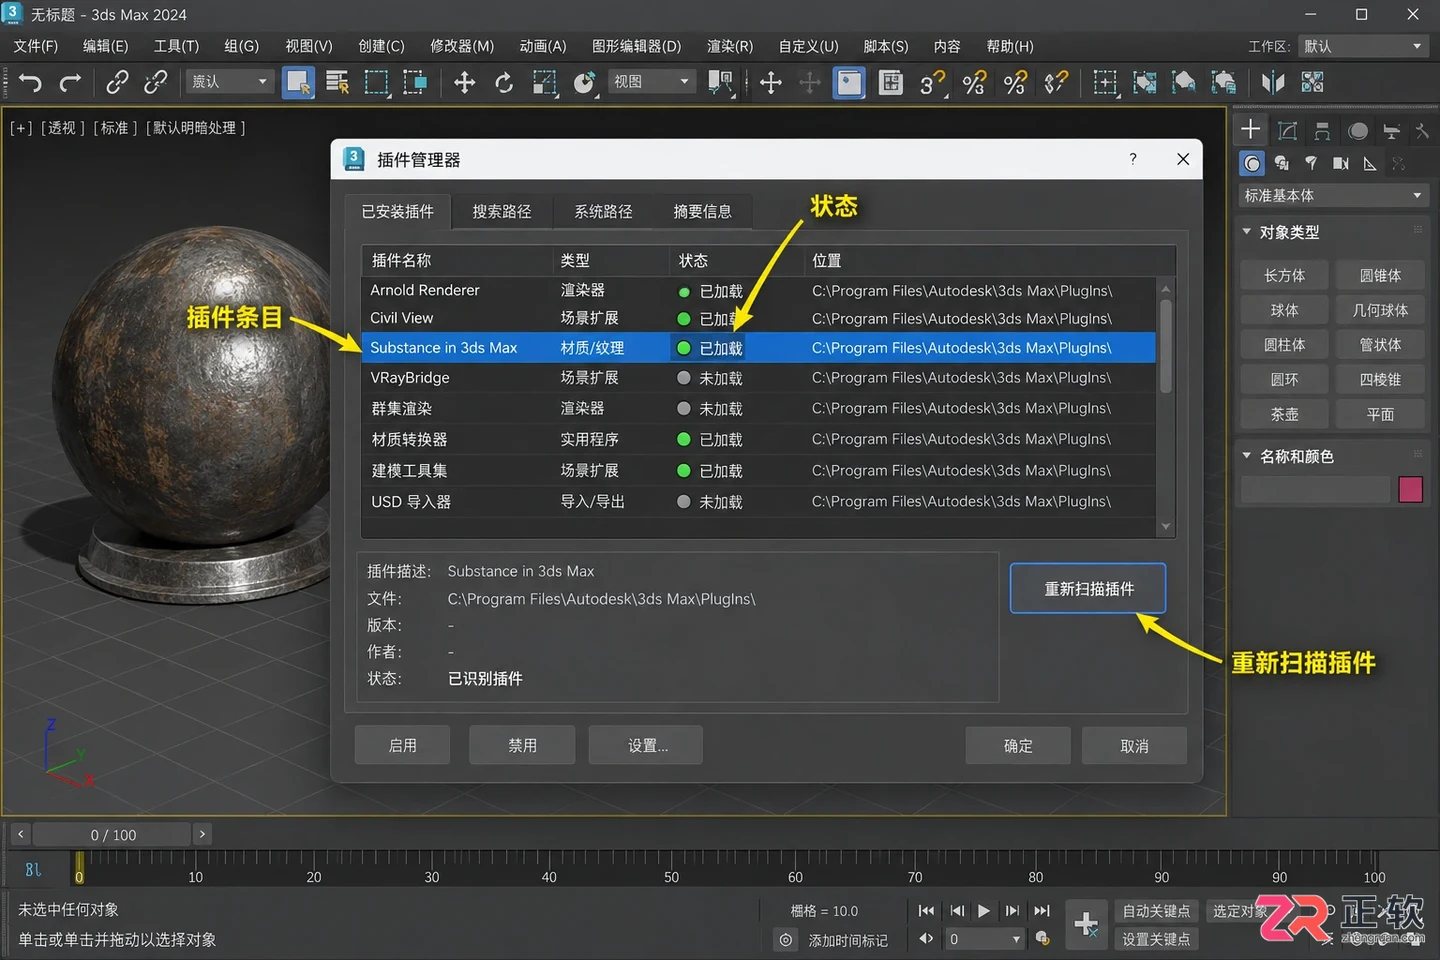Click the 茶壶 object type button
The width and height of the screenshot is (1440, 960).
(x=1284, y=414)
